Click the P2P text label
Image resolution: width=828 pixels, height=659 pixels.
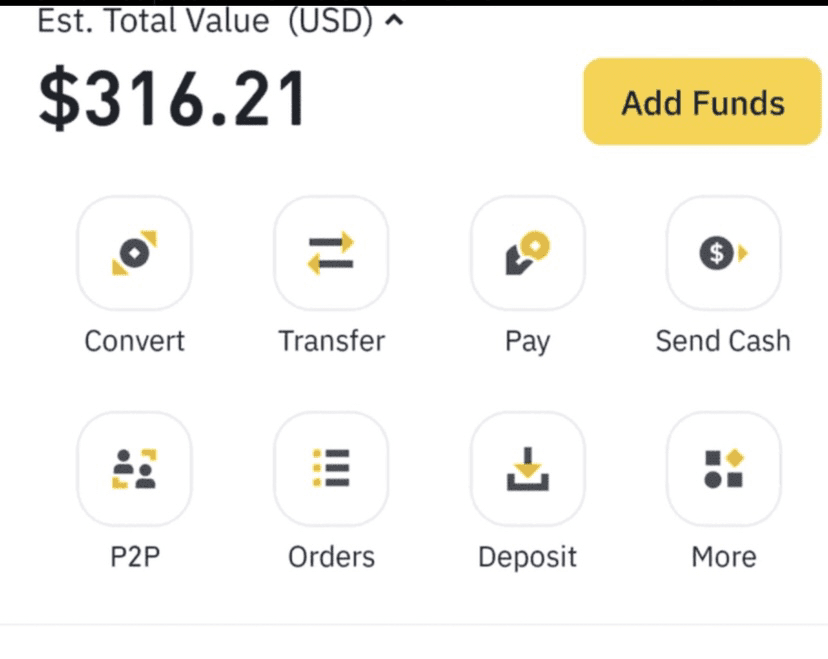(x=134, y=557)
